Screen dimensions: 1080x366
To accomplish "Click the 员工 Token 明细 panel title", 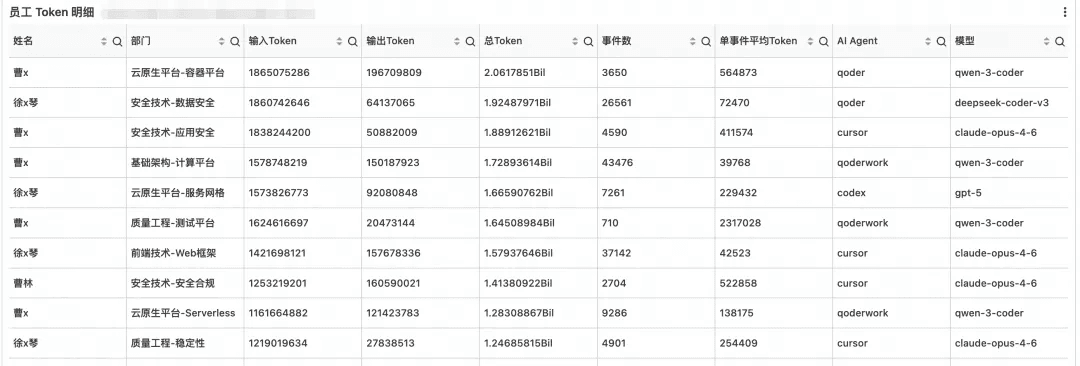I will tap(52, 12).
